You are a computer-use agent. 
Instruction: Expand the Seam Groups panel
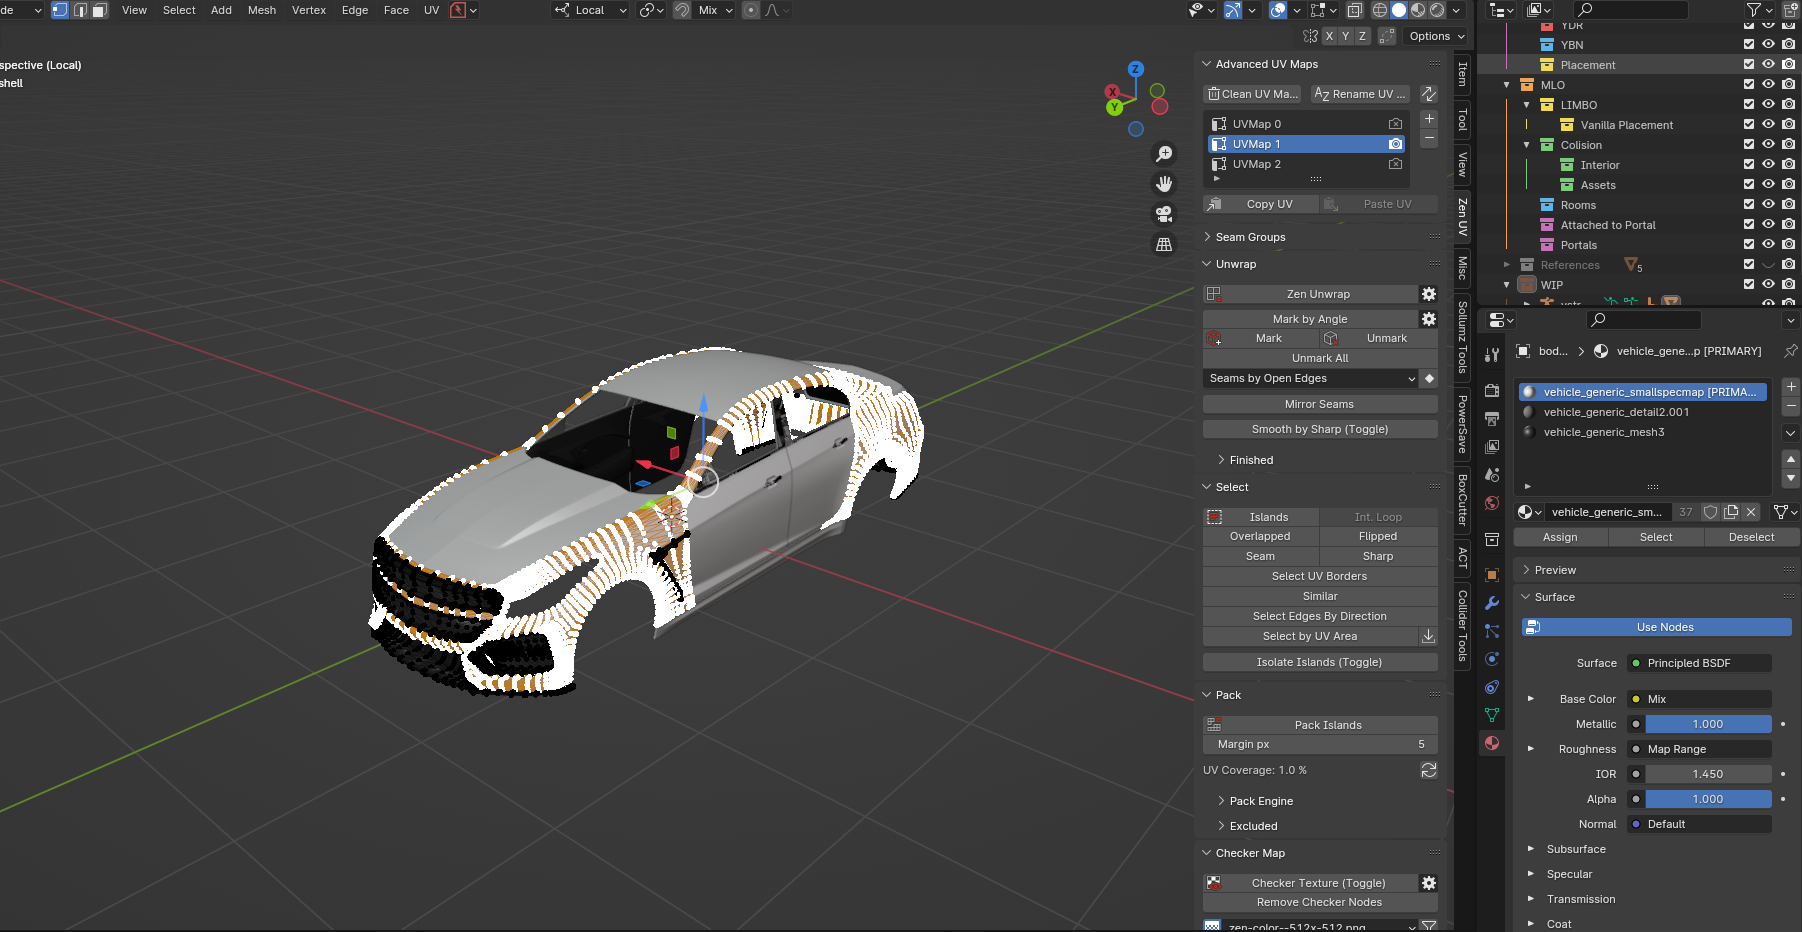pyautogui.click(x=1207, y=237)
